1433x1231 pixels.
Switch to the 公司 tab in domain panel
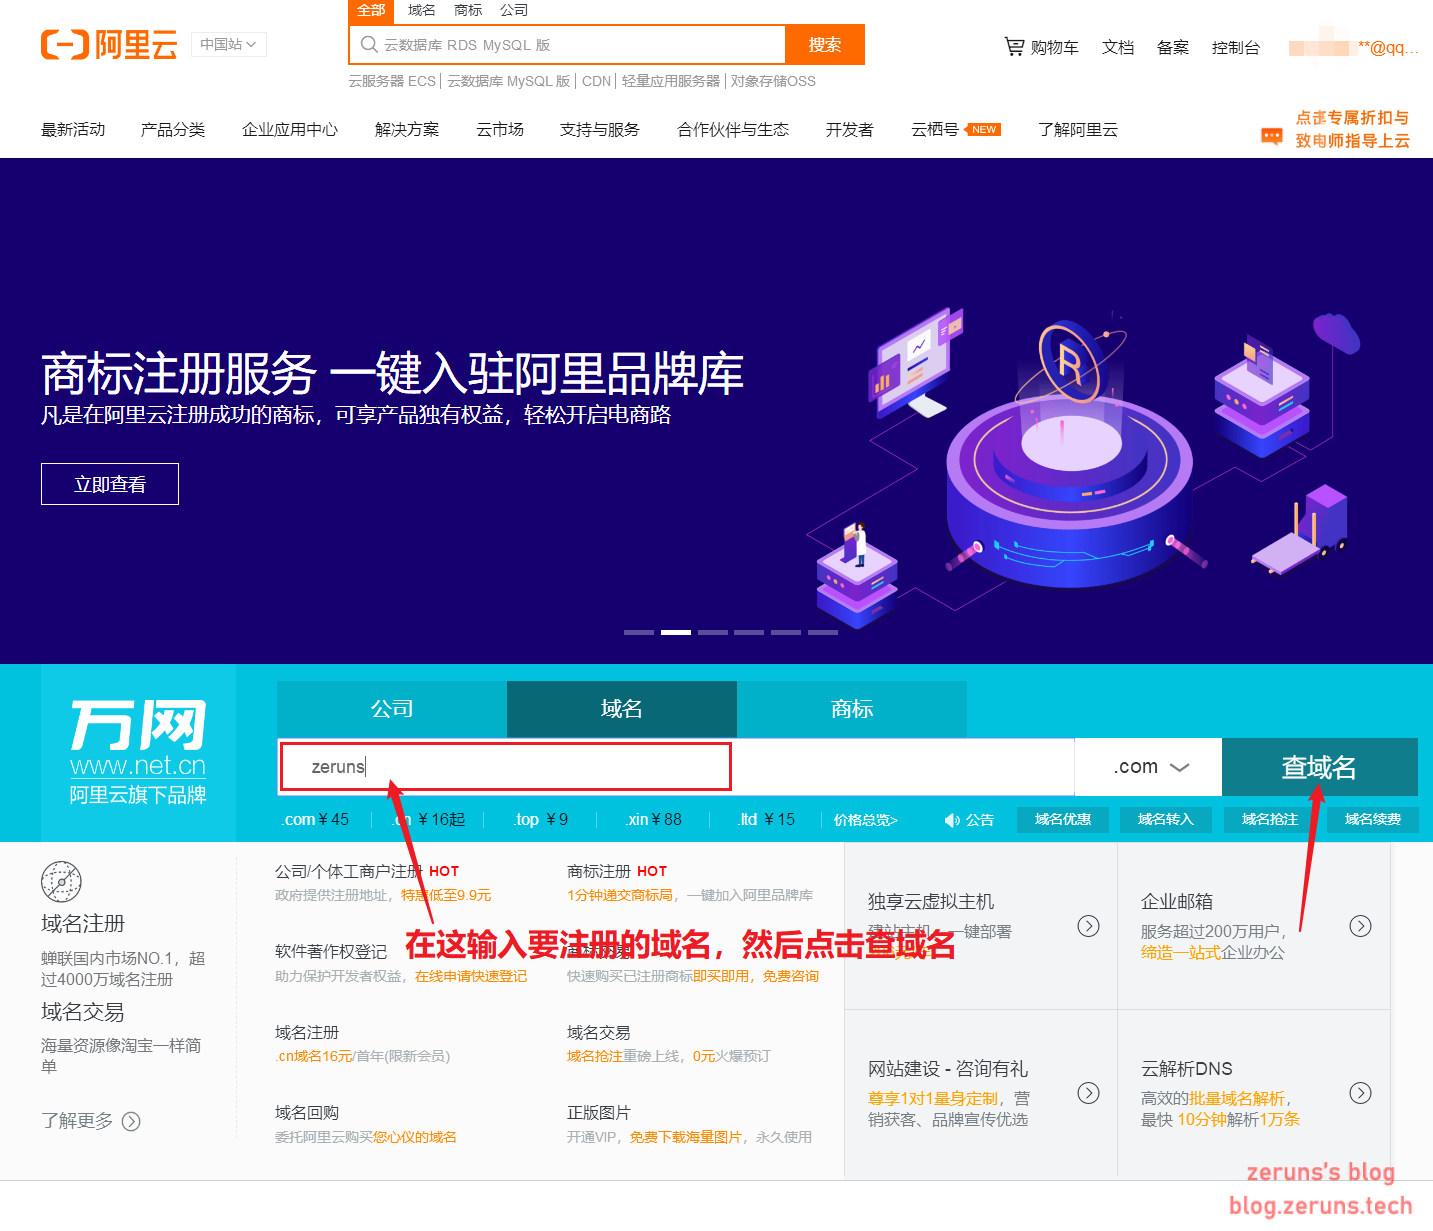(x=392, y=709)
